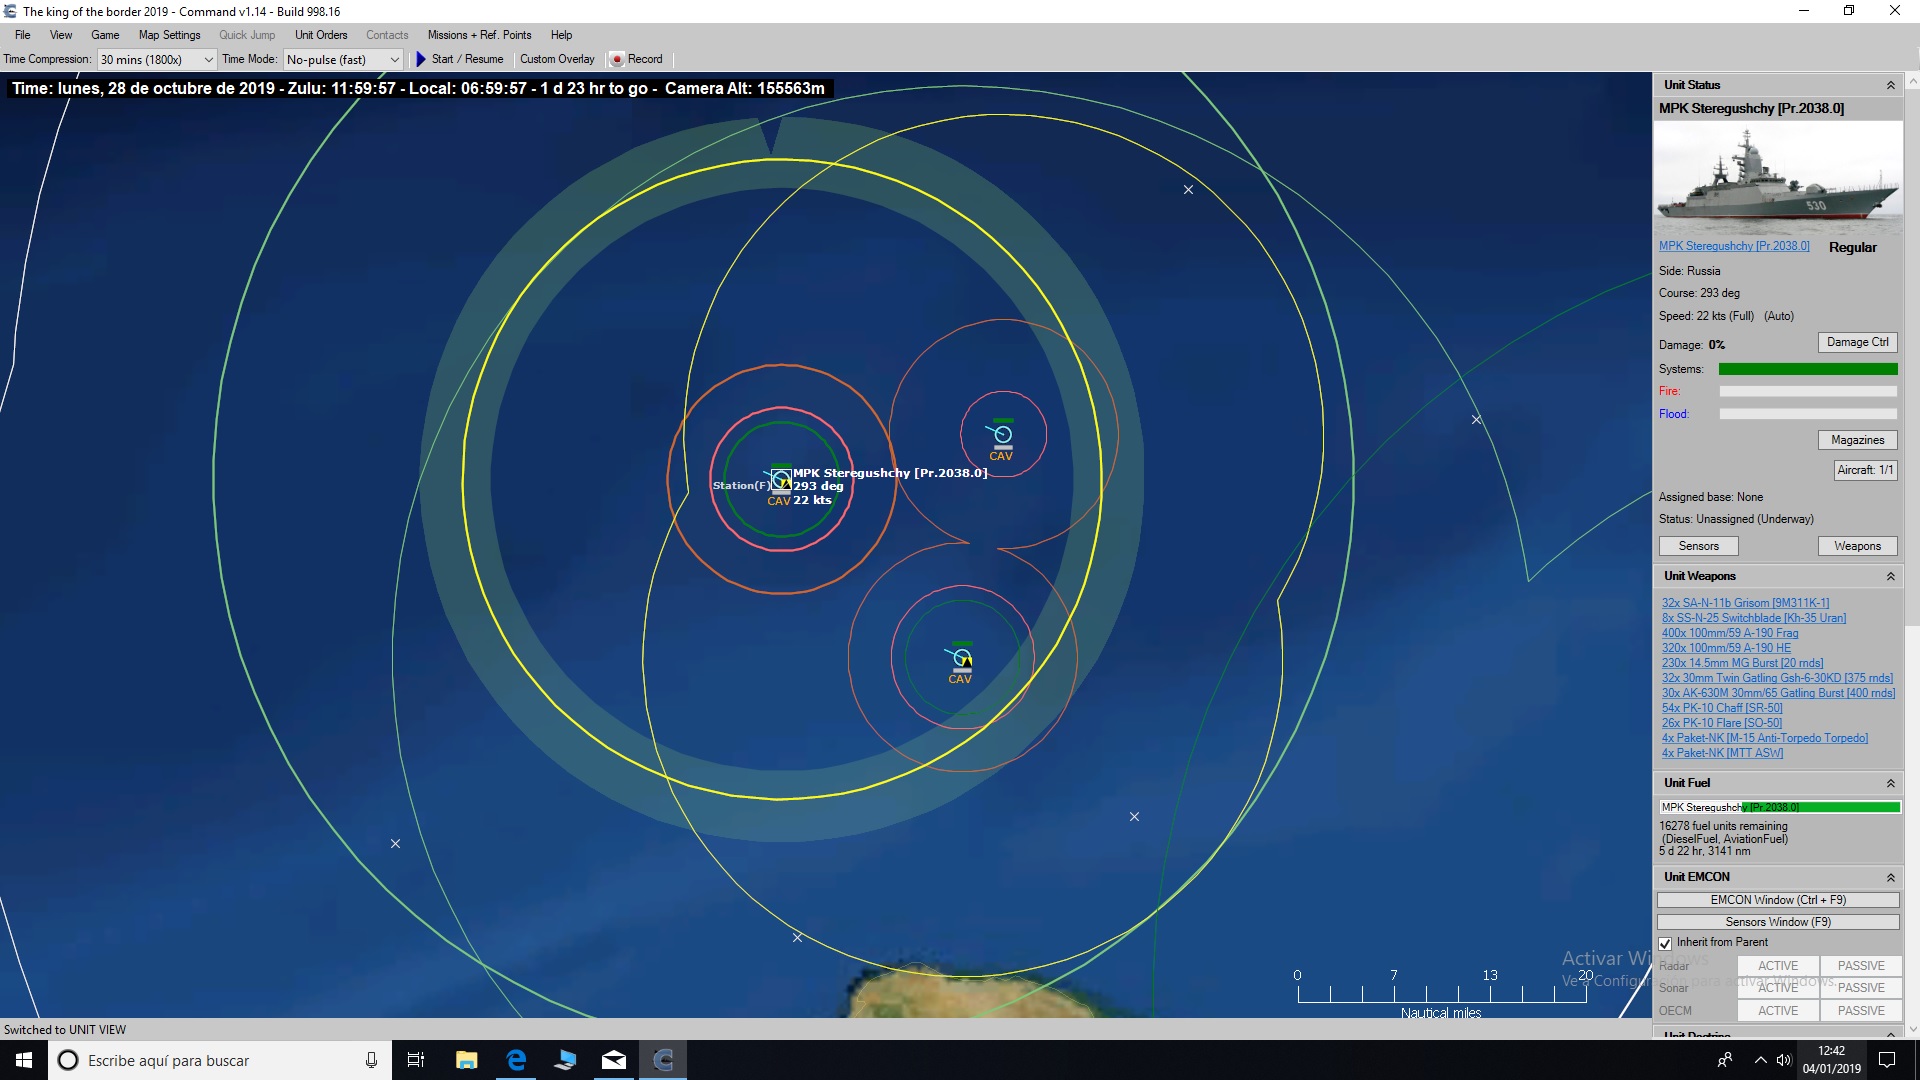Image resolution: width=1920 pixels, height=1080 pixels.
Task: Open the Map Settings menu
Action: tap(168, 34)
